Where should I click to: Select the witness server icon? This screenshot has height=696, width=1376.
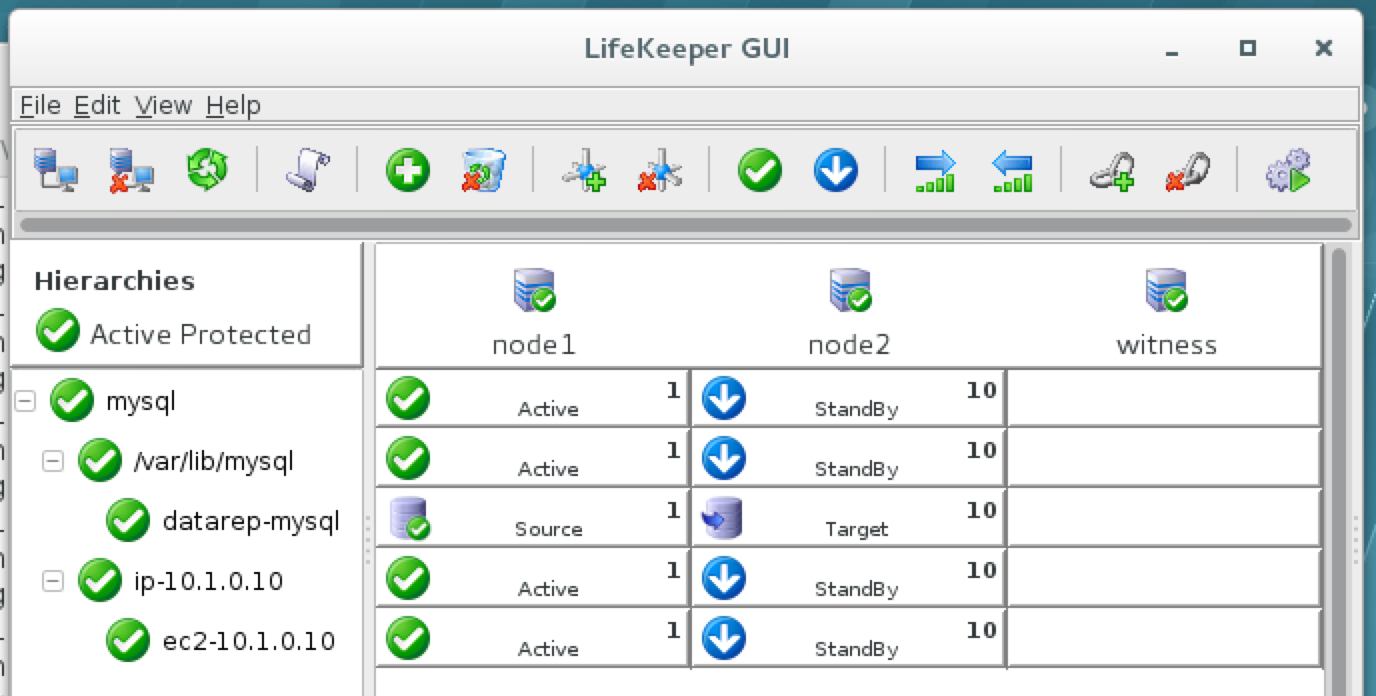pyautogui.click(x=1166, y=290)
